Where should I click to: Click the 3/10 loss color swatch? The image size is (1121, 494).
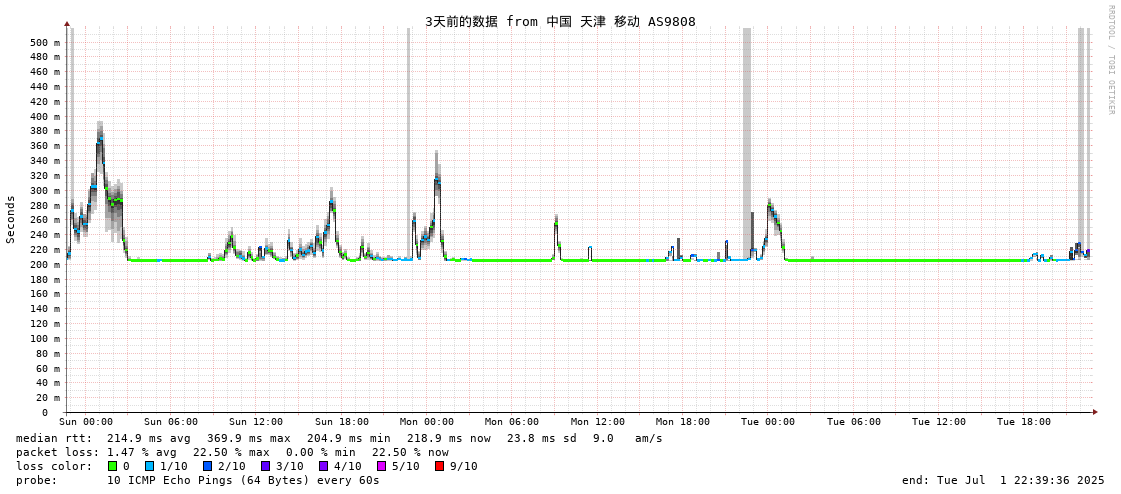click(266, 467)
